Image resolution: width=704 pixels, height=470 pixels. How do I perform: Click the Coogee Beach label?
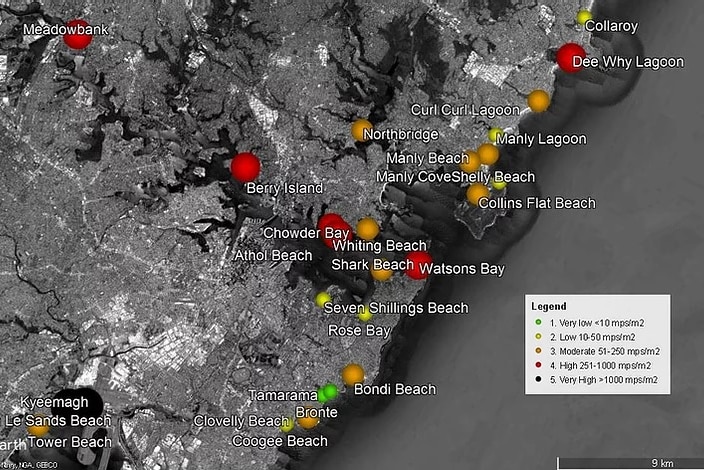pyautogui.click(x=280, y=441)
